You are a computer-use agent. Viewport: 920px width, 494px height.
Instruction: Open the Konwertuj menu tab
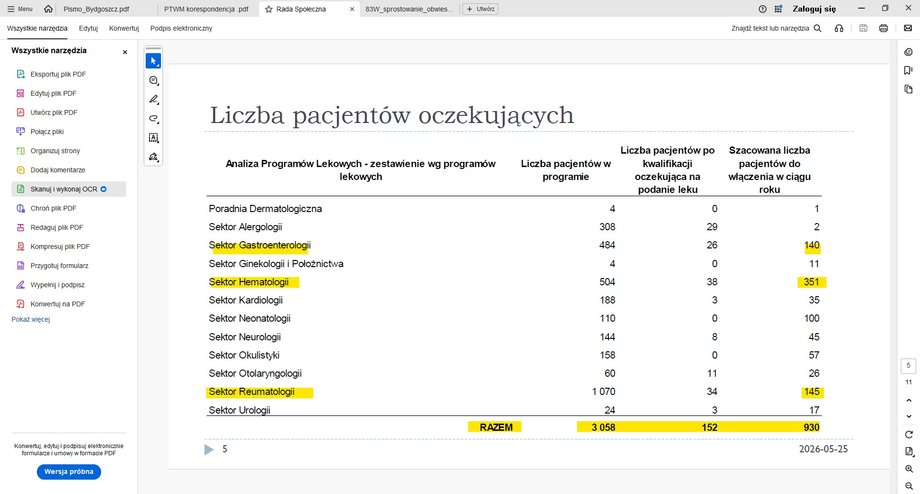coord(124,28)
